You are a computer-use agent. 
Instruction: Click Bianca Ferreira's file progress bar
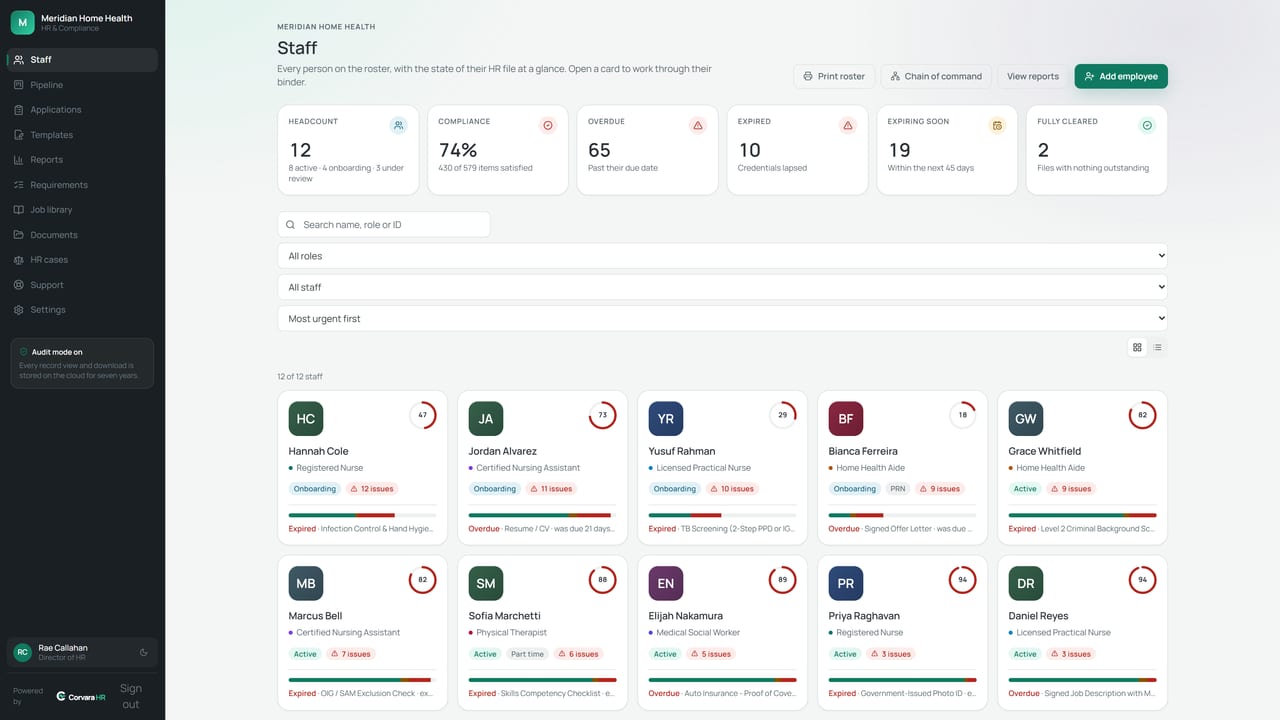tap(902, 515)
